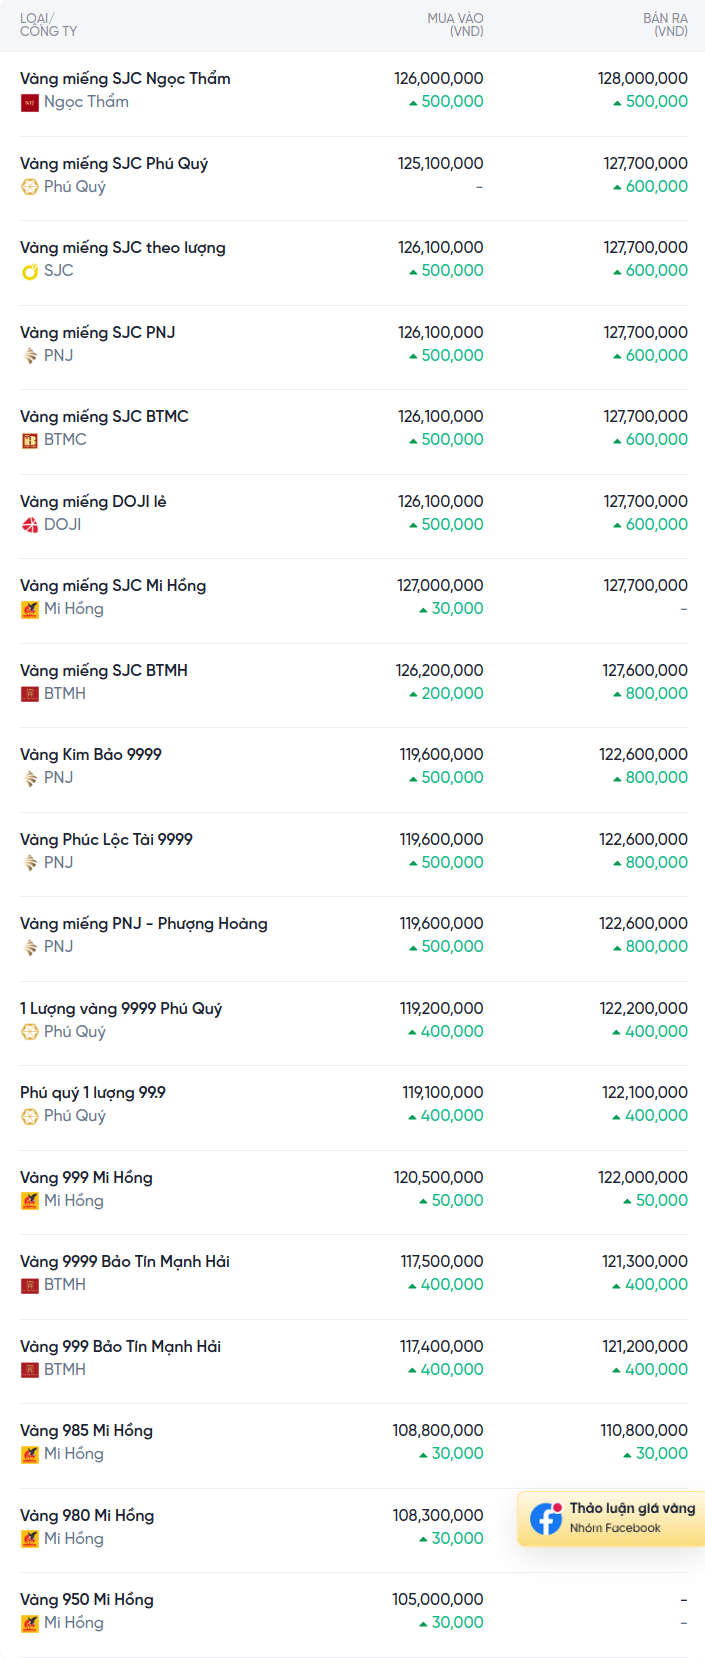Click the SJC gold ring logo icon

click(30, 271)
